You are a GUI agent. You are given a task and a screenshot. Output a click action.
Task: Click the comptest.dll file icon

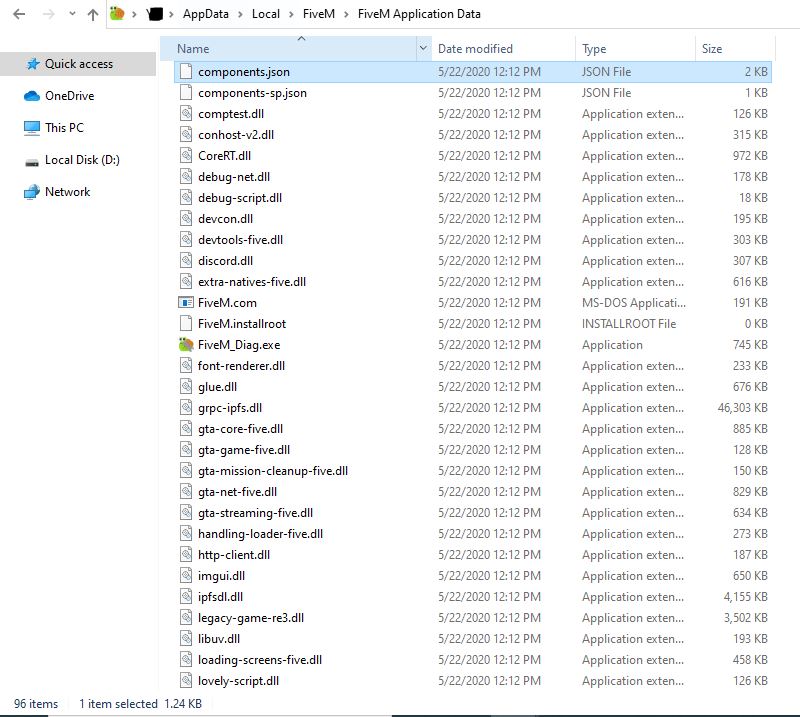(186, 114)
